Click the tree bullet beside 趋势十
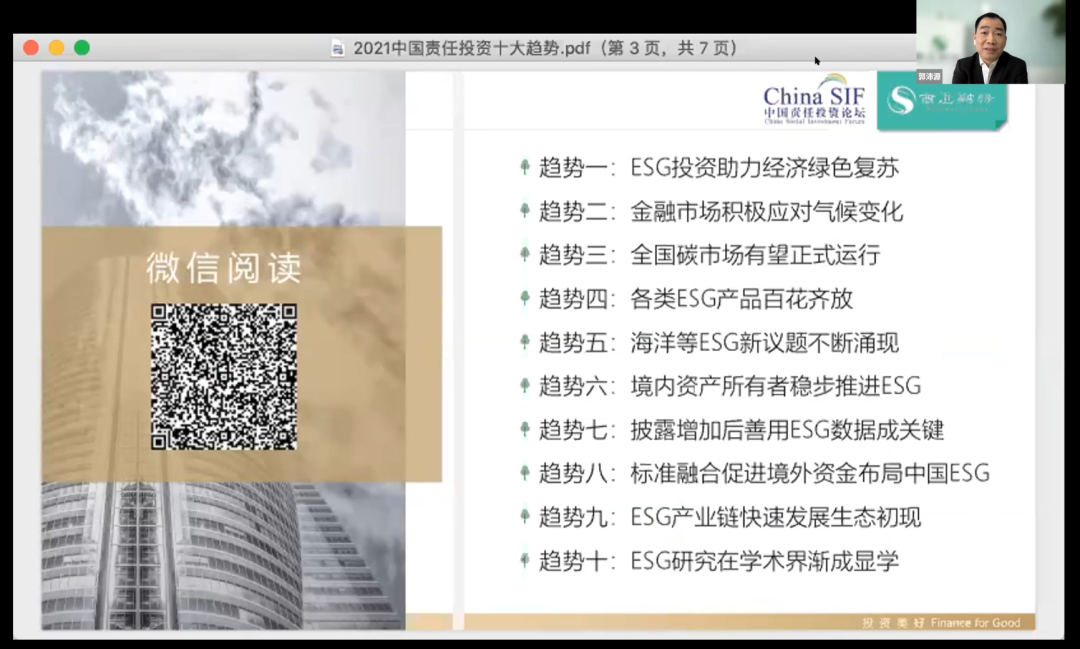Image resolution: width=1080 pixels, height=649 pixels. tap(524, 561)
